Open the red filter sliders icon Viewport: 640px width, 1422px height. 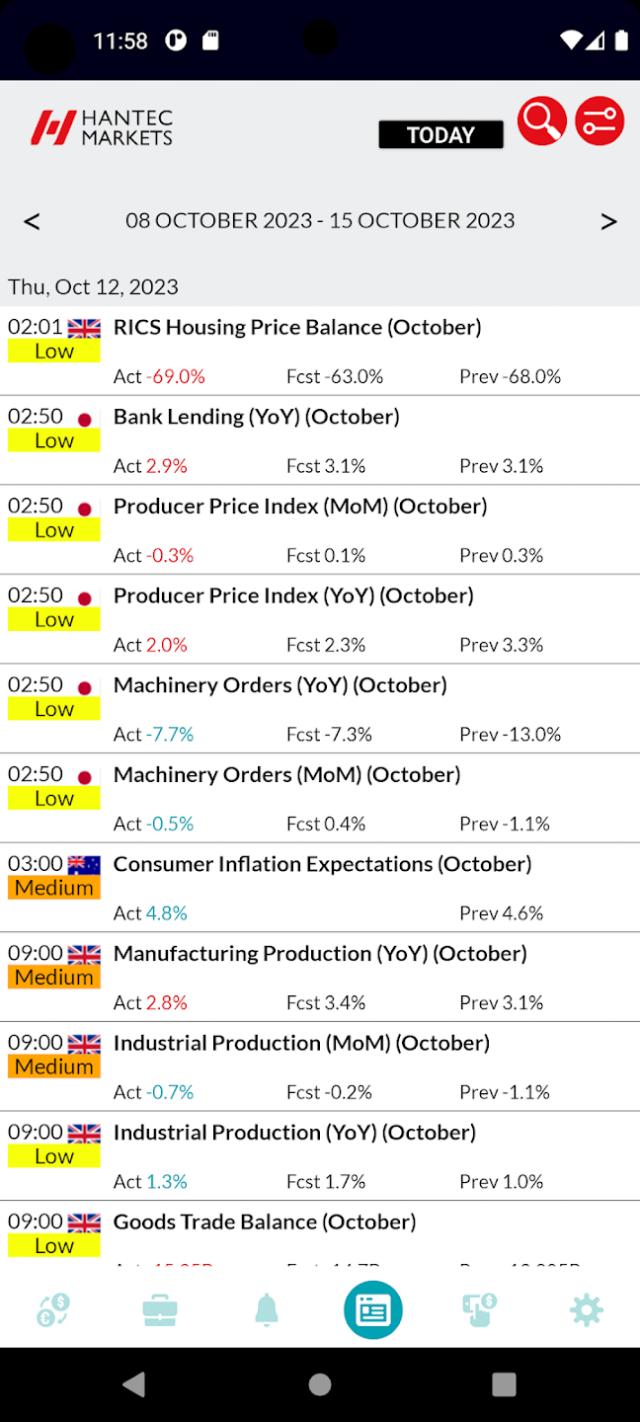[599, 121]
